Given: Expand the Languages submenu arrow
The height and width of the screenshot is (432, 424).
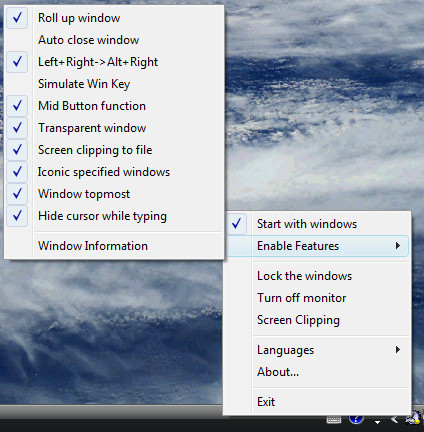Looking at the screenshot, I should pos(397,350).
